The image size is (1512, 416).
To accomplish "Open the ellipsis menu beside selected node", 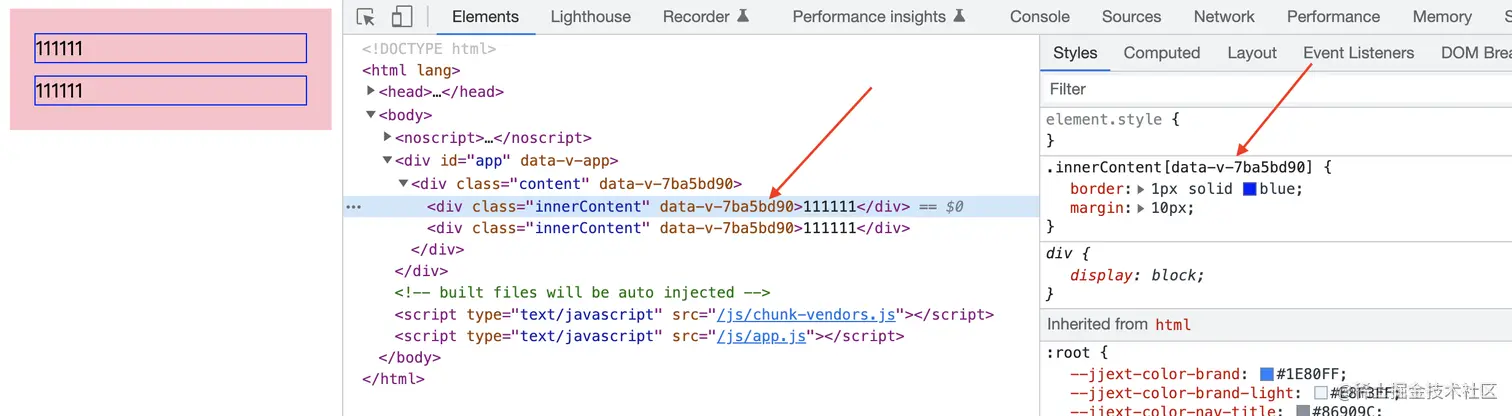I will pos(352,207).
